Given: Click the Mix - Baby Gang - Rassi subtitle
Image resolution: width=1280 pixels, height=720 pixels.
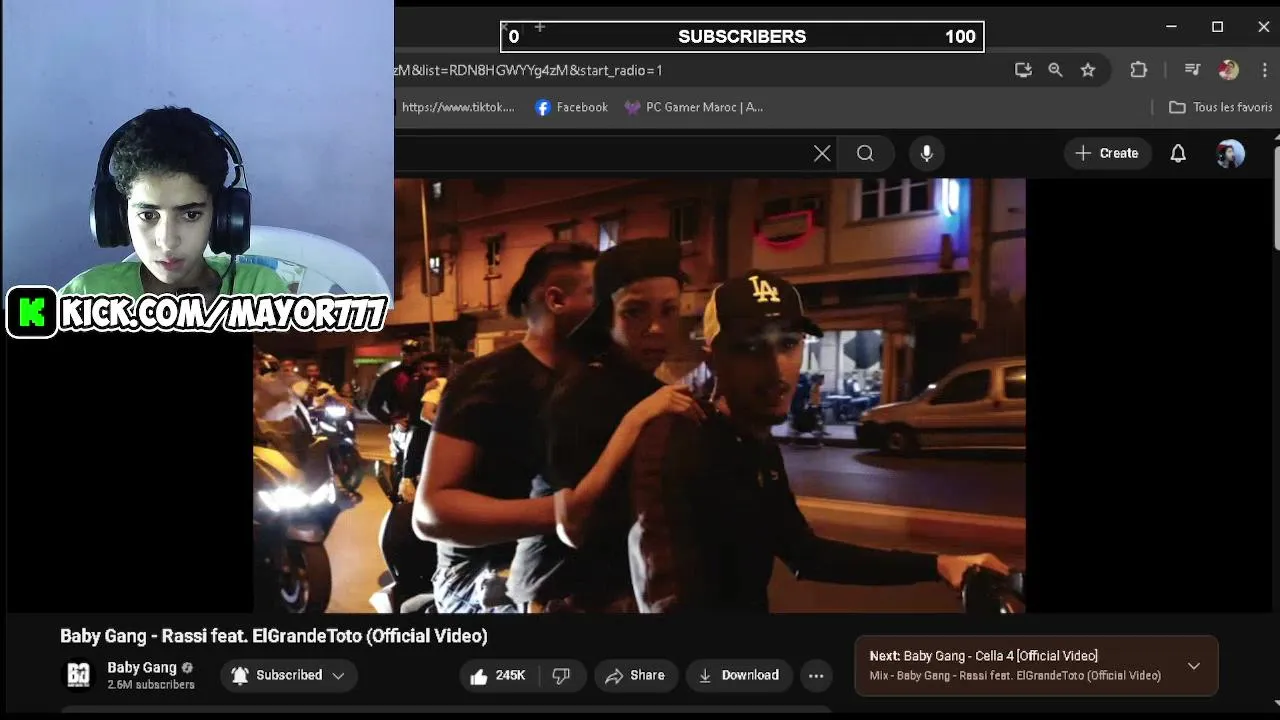Looking at the screenshot, I should pyautogui.click(x=1015, y=676).
